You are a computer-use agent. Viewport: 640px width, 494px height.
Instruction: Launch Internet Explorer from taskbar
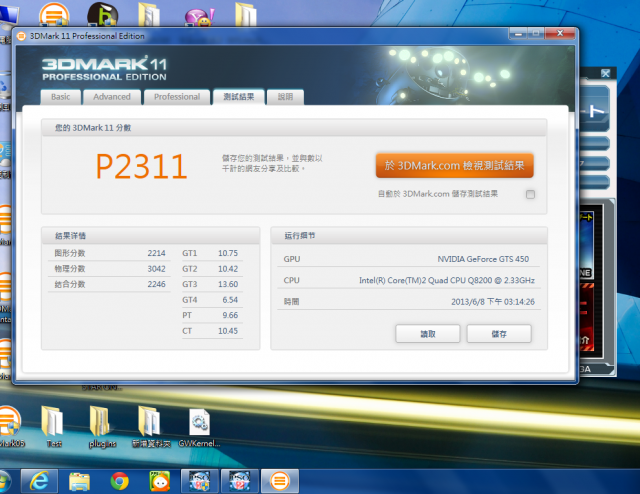pyautogui.click(x=39, y=481)
